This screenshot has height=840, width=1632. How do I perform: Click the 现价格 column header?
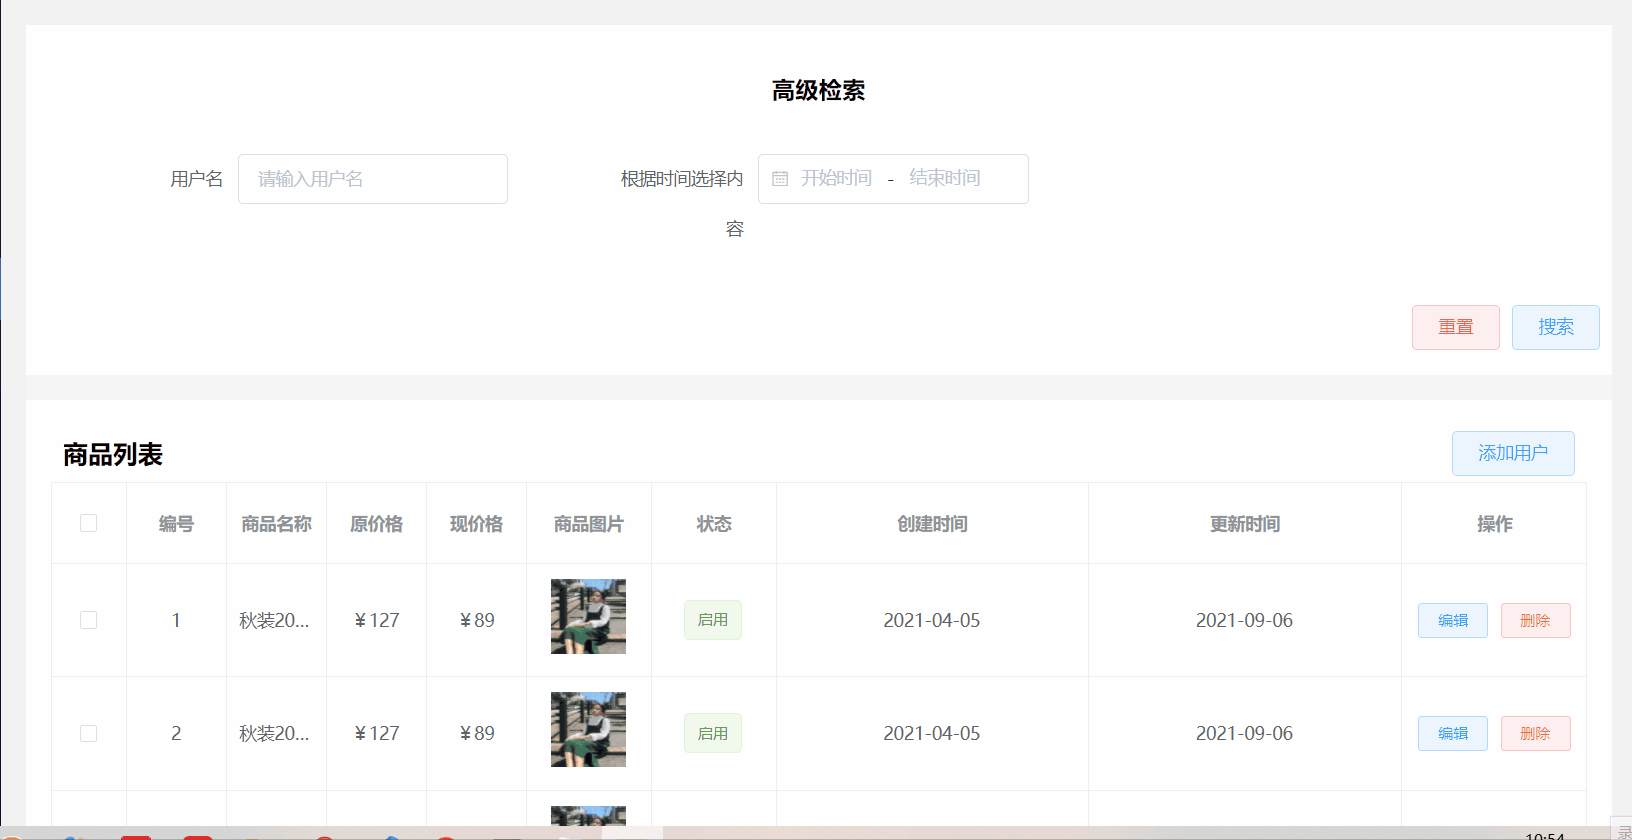click(x=476, y=524)
